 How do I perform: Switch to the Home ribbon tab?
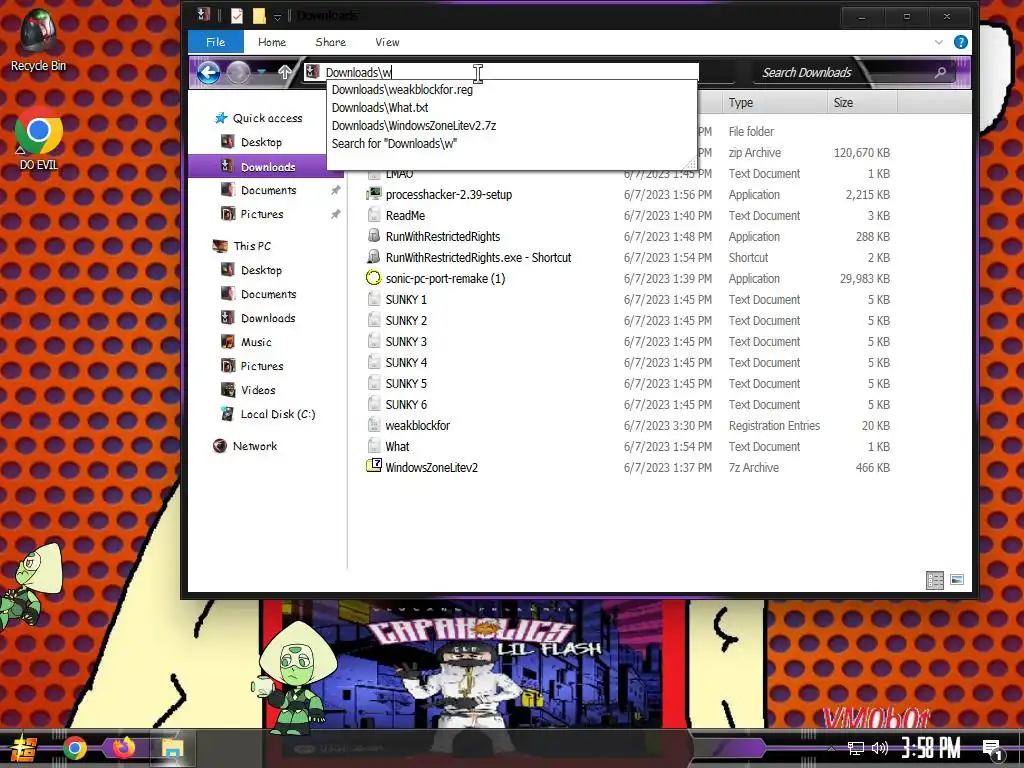pos(272,42)
